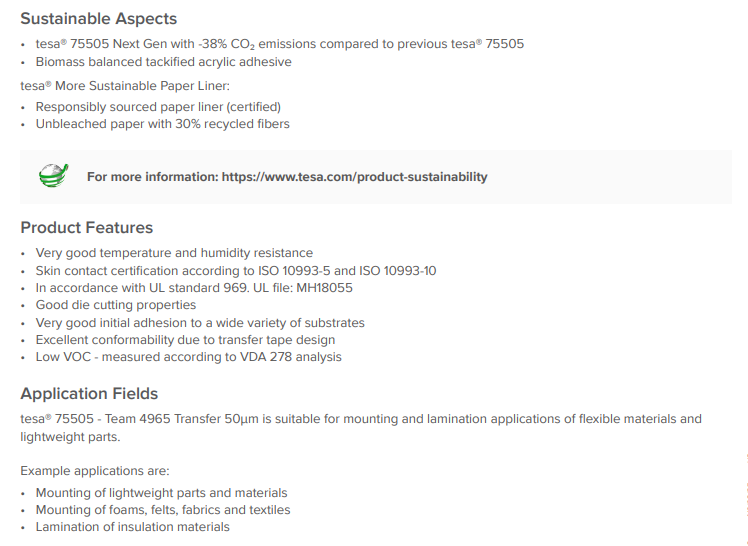This screenshot has width=748, height=546.
Task: Select the mounting of lightweight parts bullet
Action: click(x=161, y=493)
